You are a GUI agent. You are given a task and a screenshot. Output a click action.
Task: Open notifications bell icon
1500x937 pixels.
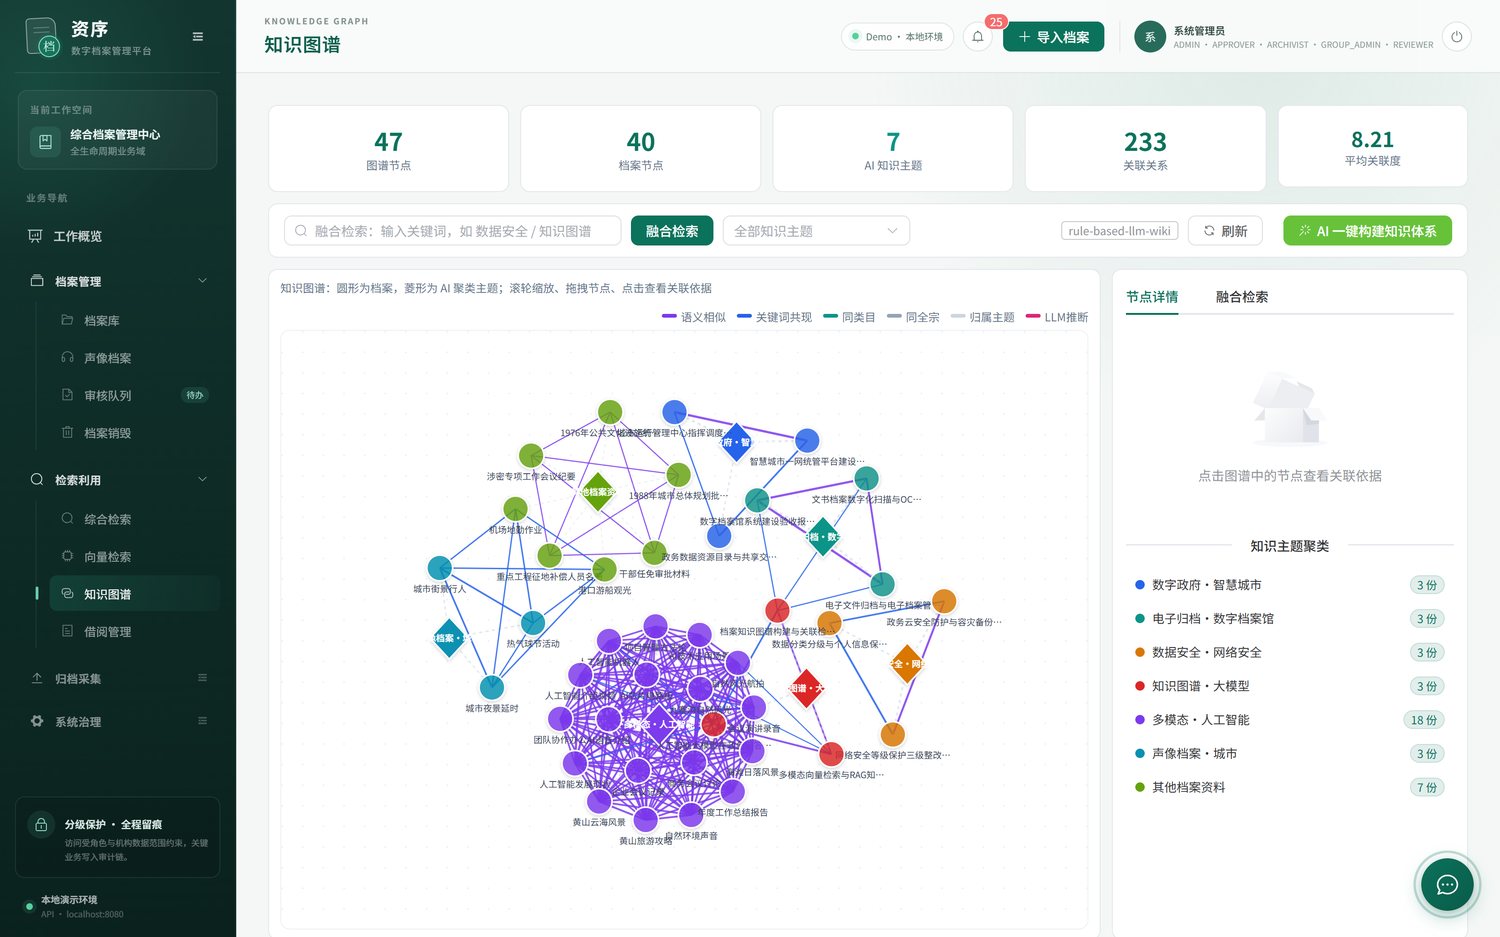pyautogui.click(x=978, y=37)
